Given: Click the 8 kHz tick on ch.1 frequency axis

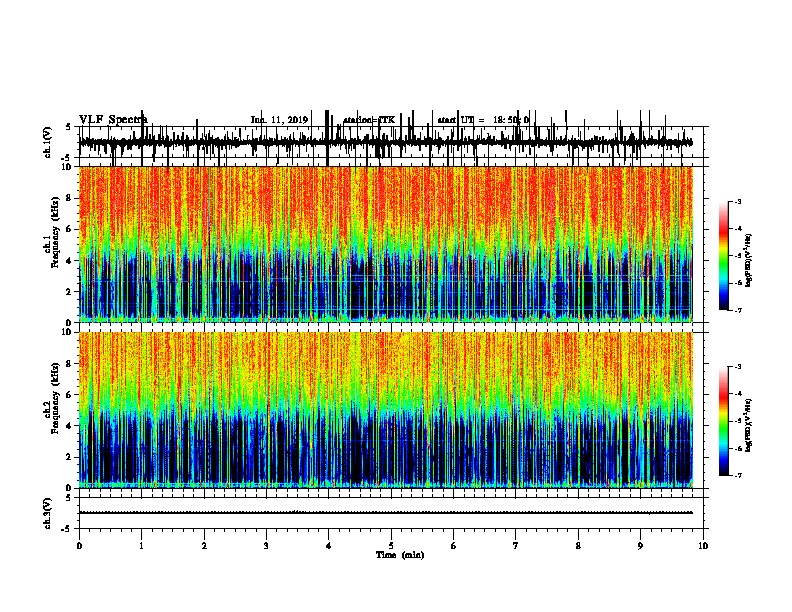Looking at the screenshot, I should (69, 198).
